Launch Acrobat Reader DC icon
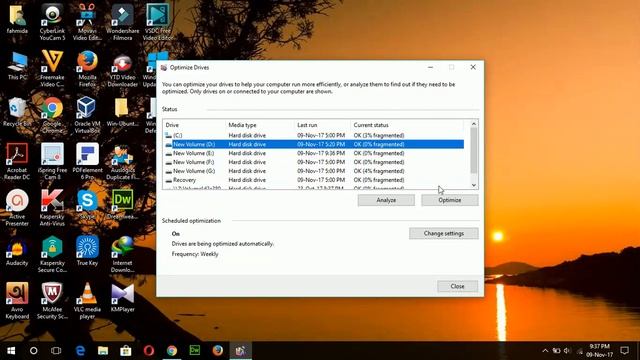This screenshot has height=360, width=640. point(17,162)
